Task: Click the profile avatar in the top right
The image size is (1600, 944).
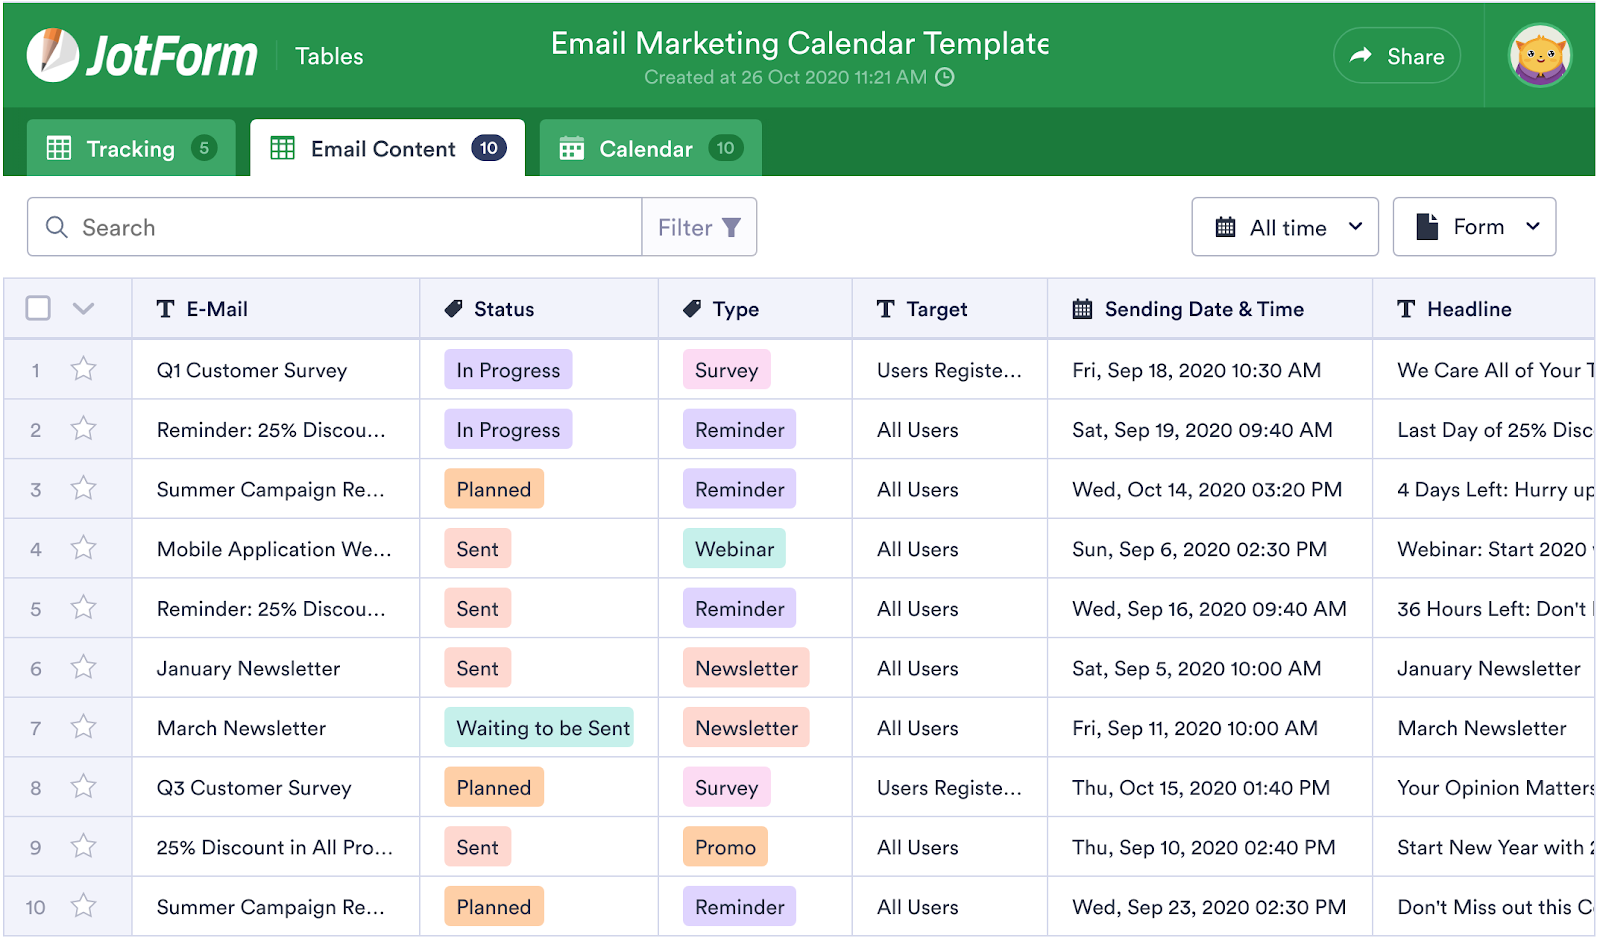Action: tap(1540, 56)
